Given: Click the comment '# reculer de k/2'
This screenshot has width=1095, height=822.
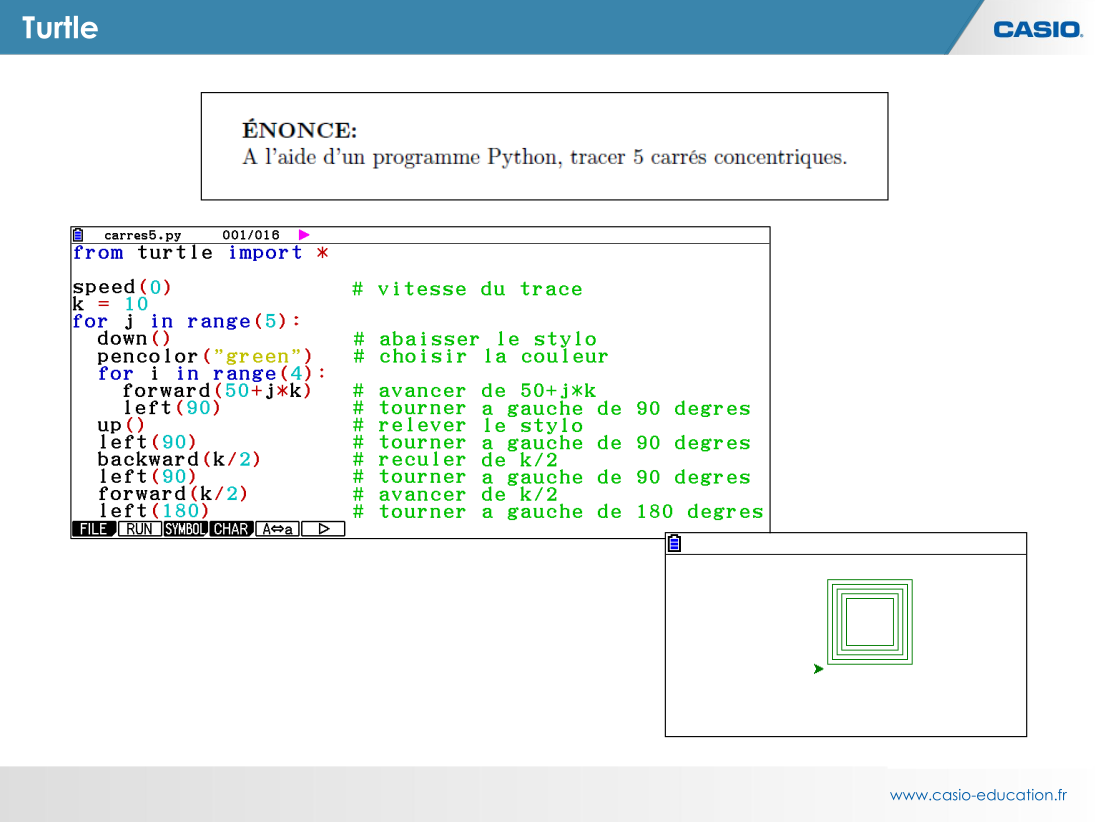Looking at the screenshot, I should [x=455, y=460].
